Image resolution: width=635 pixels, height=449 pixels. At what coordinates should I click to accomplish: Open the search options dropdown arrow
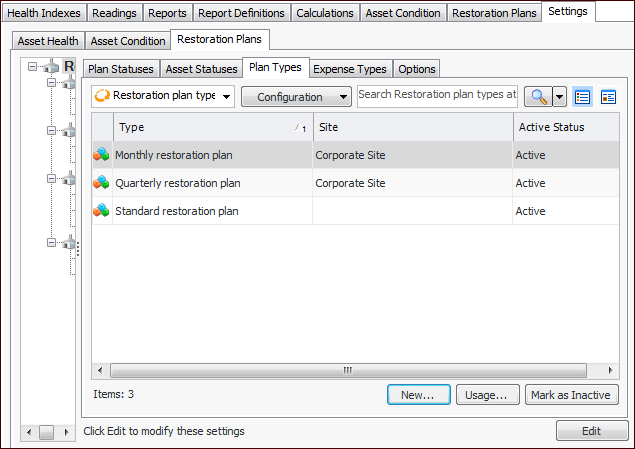click(559, 97)
